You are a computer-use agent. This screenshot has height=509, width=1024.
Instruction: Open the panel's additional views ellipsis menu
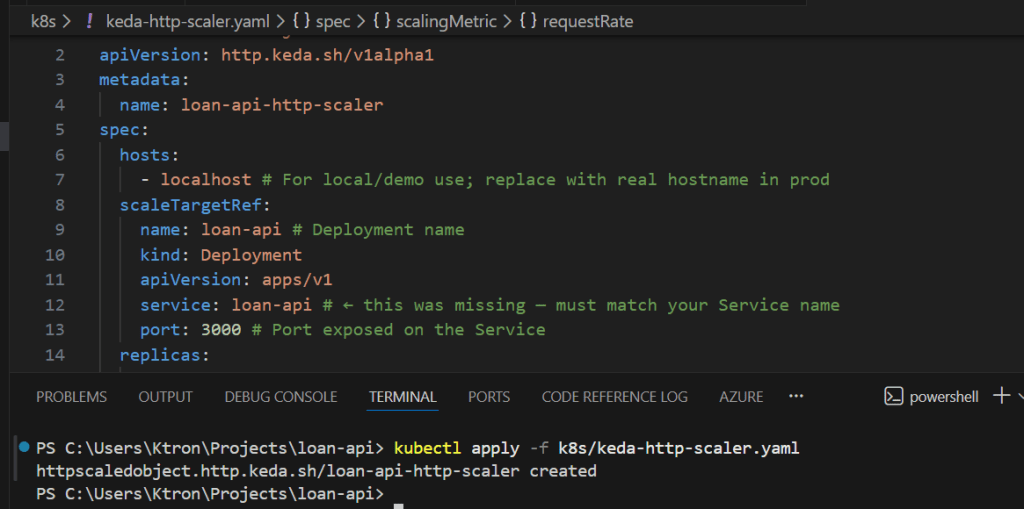[x=796, y=396]
